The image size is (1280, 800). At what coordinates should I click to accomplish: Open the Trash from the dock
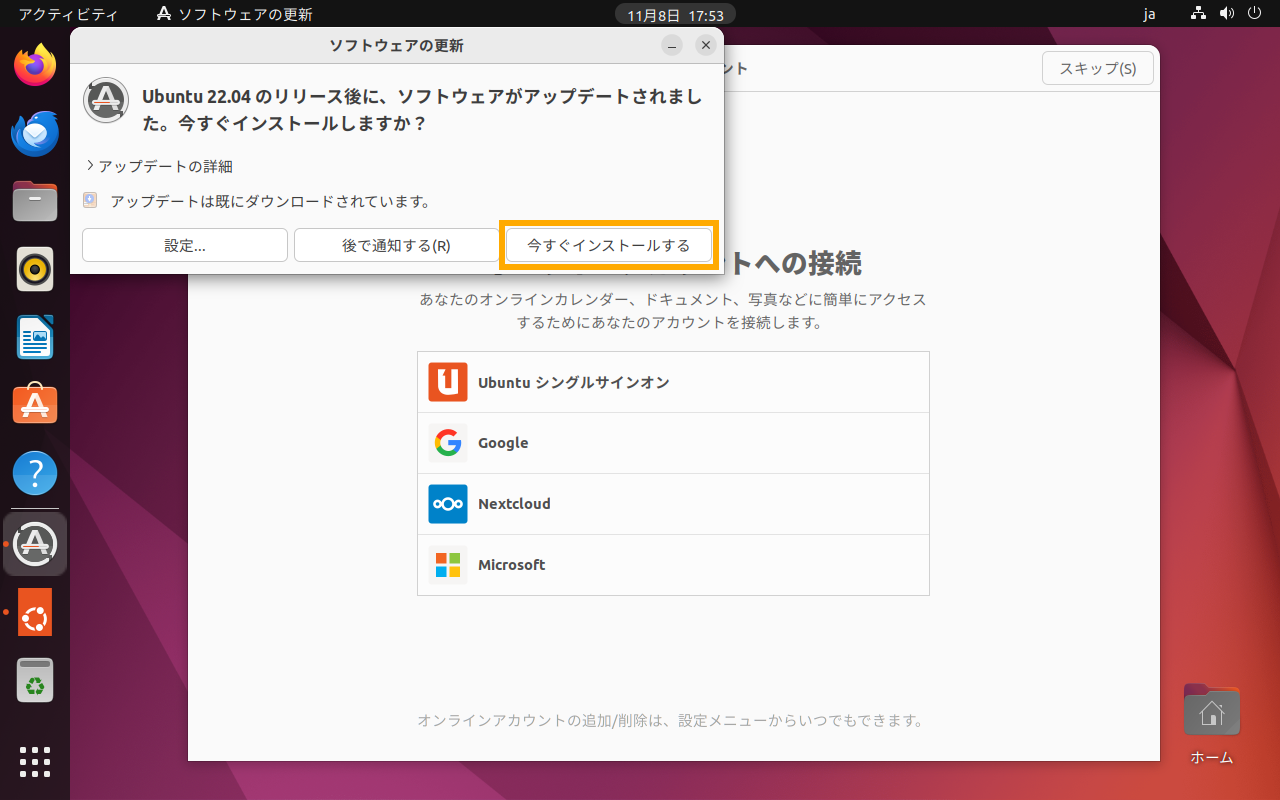pyautogui.click(x=35, y=680)
